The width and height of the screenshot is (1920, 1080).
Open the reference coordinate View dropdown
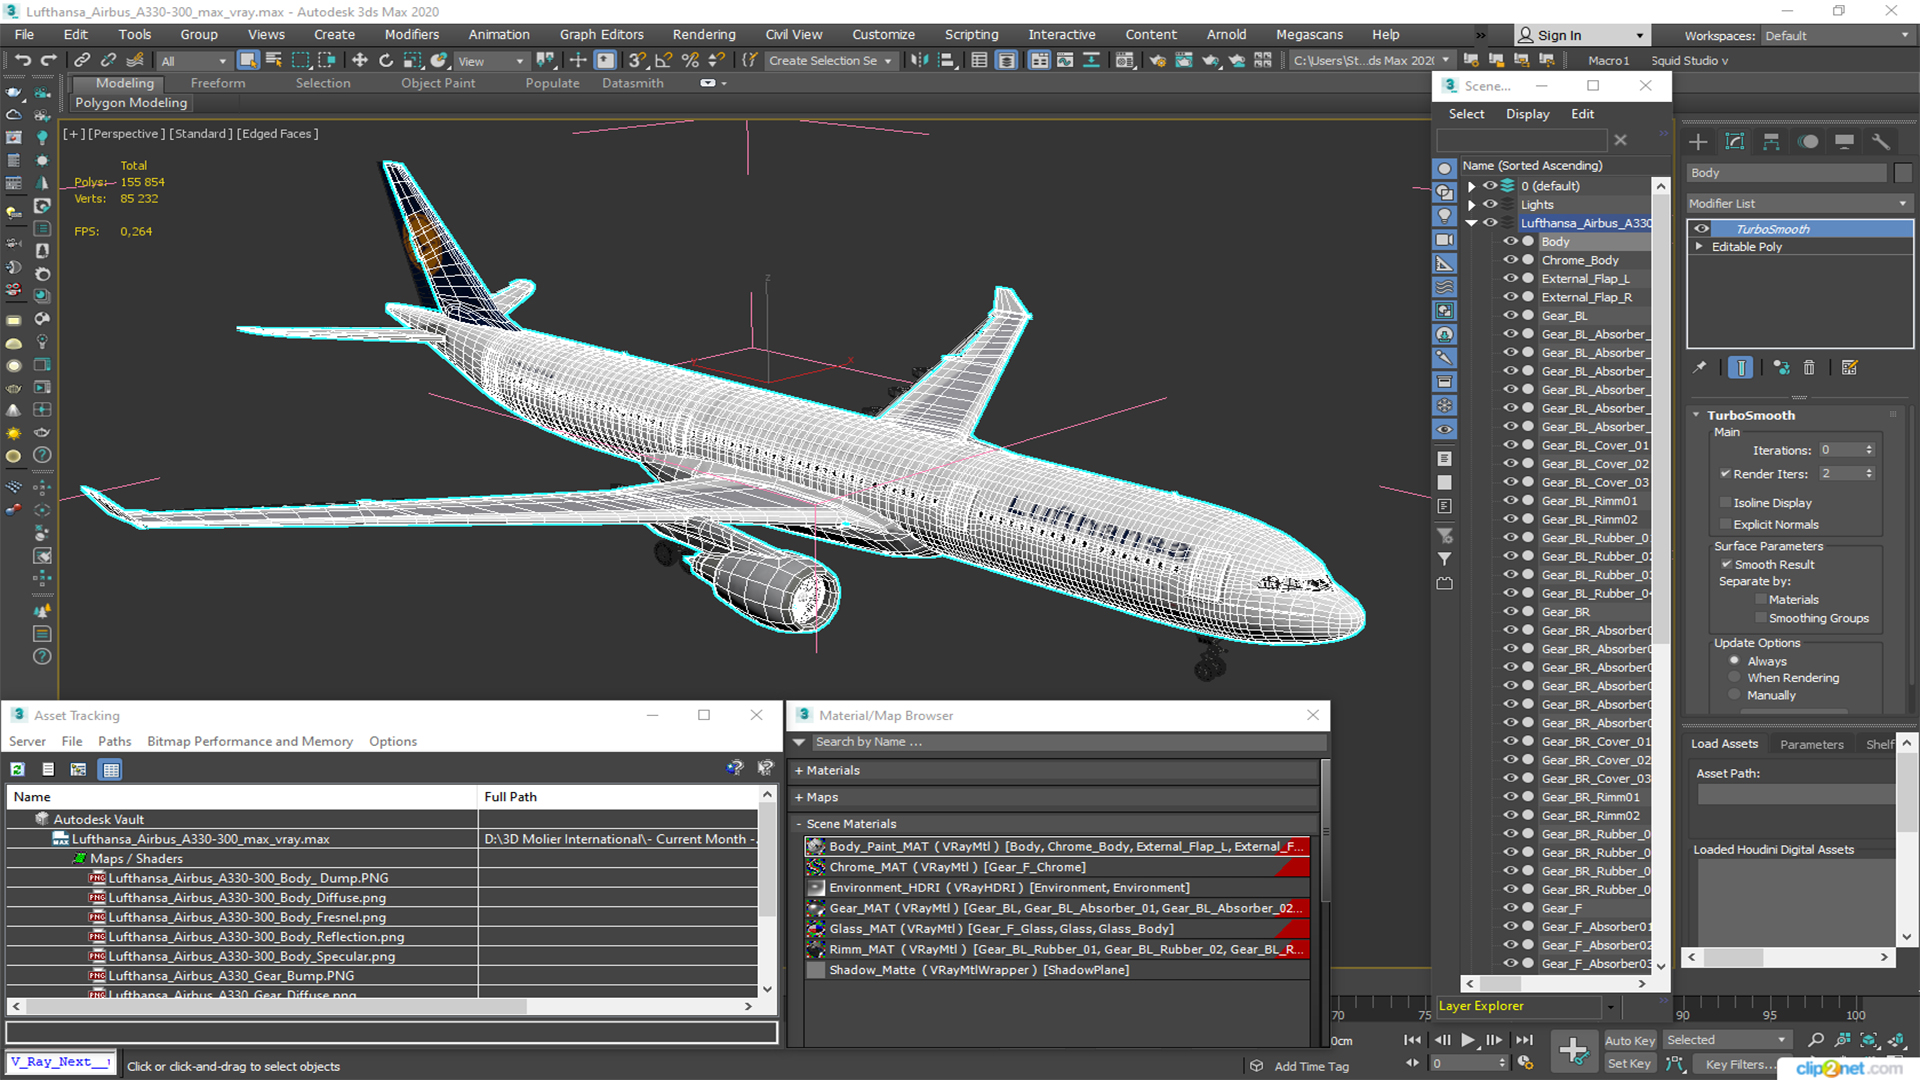[x=491, y=61]
